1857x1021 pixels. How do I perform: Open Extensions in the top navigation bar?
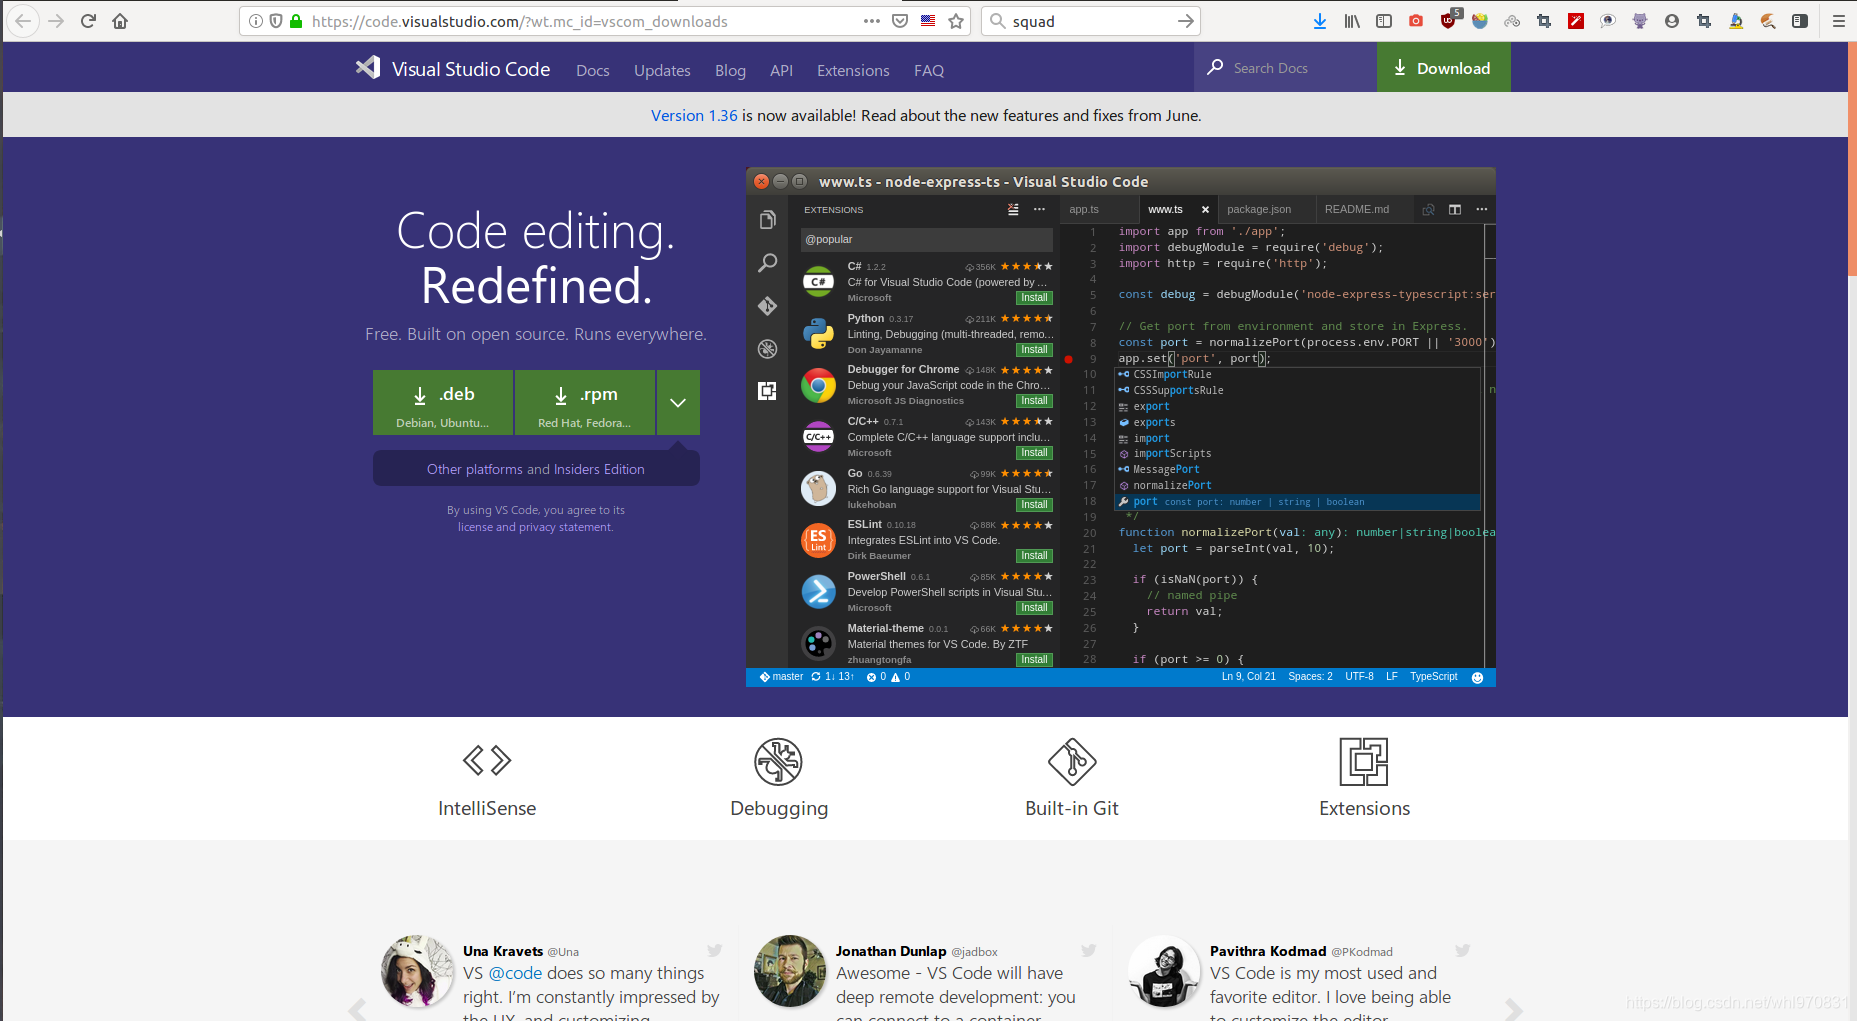pyautogui.click(x=853, y=70)
